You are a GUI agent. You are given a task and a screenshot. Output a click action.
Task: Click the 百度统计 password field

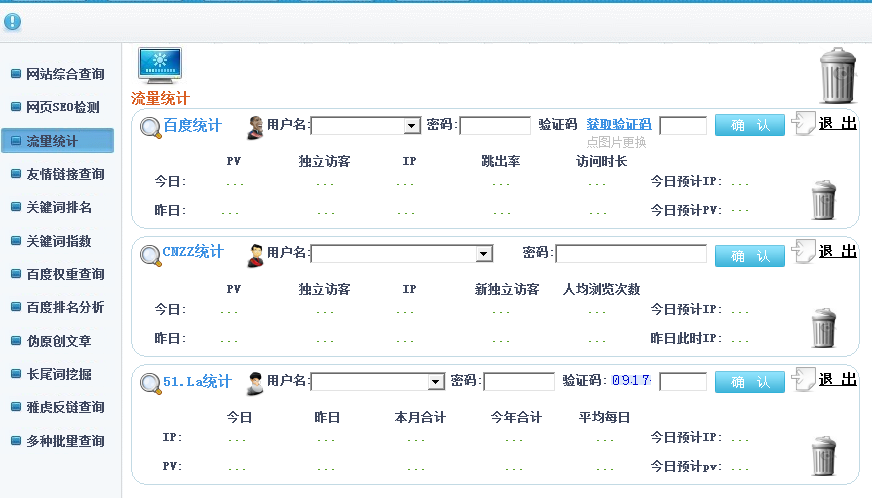pos(494,126)
